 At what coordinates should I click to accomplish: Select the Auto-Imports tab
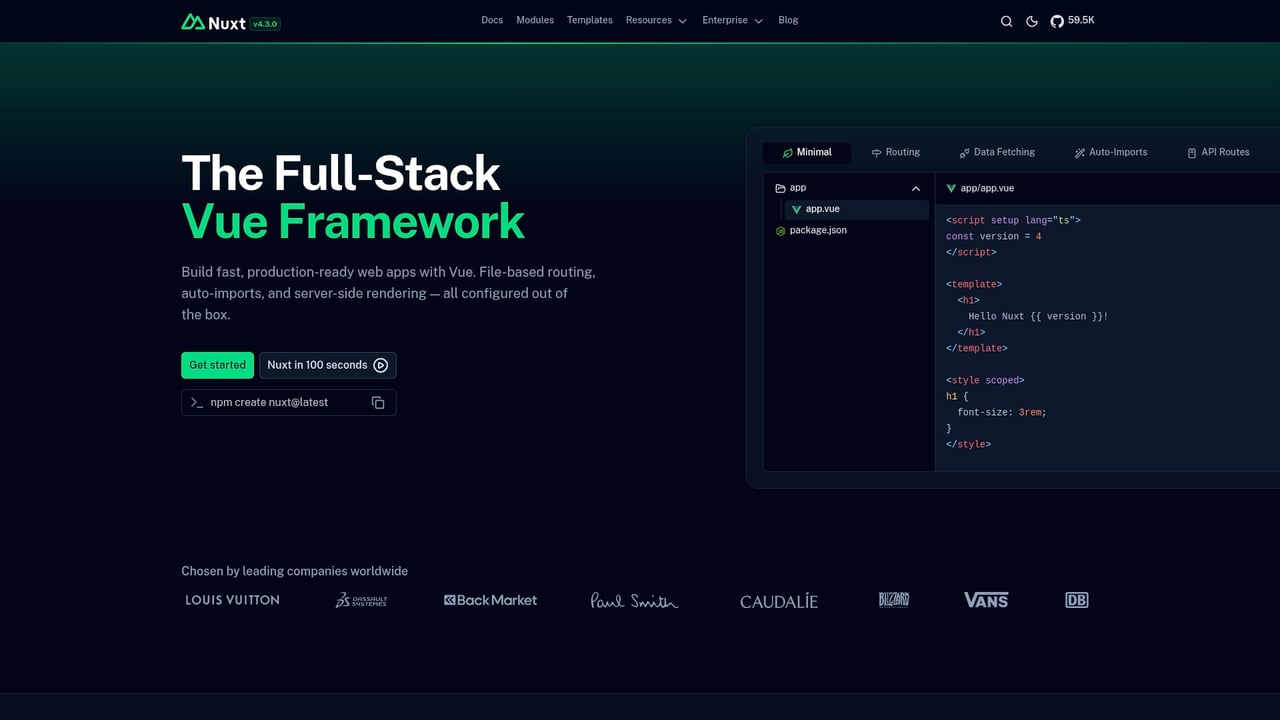point(1110,152)
